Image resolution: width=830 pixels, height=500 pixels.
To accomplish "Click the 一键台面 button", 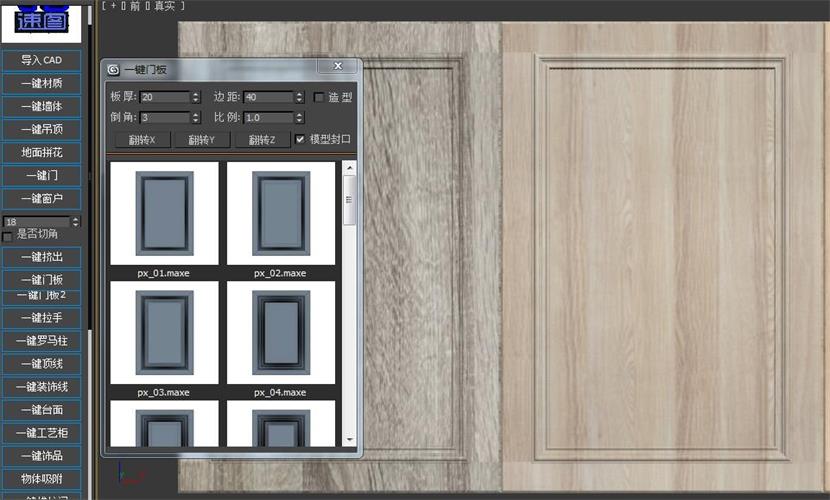I will click(41, 410).
